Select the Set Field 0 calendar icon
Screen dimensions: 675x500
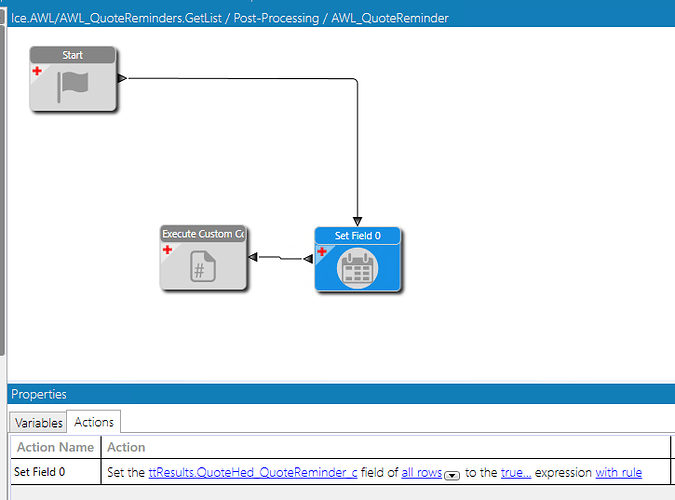coord(357,269)
